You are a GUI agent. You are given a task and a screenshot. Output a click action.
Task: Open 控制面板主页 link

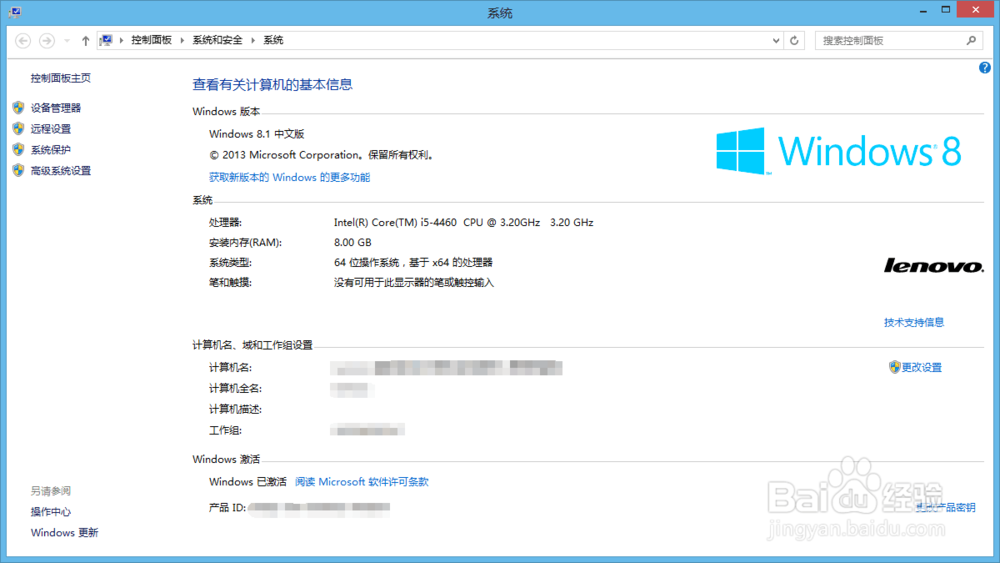tap(61, 78)
